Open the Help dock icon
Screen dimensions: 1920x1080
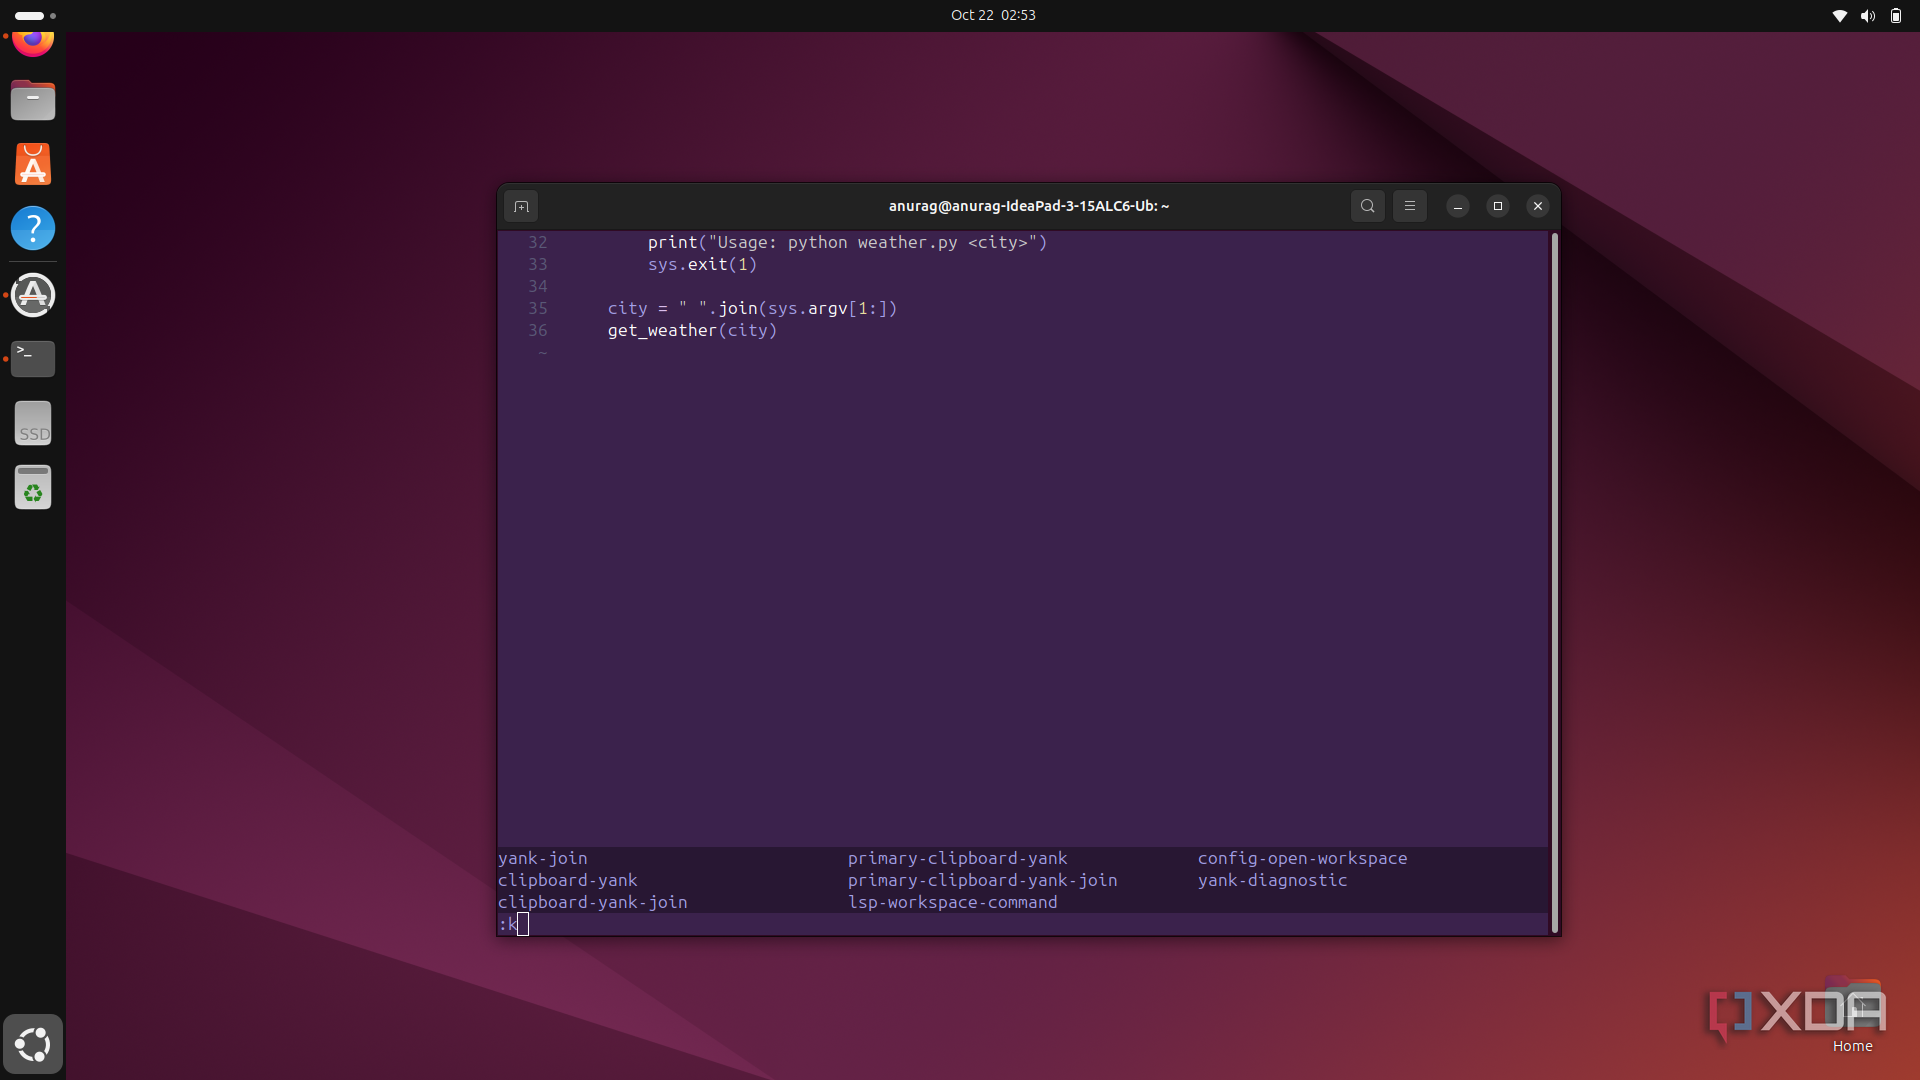[33, 229]
